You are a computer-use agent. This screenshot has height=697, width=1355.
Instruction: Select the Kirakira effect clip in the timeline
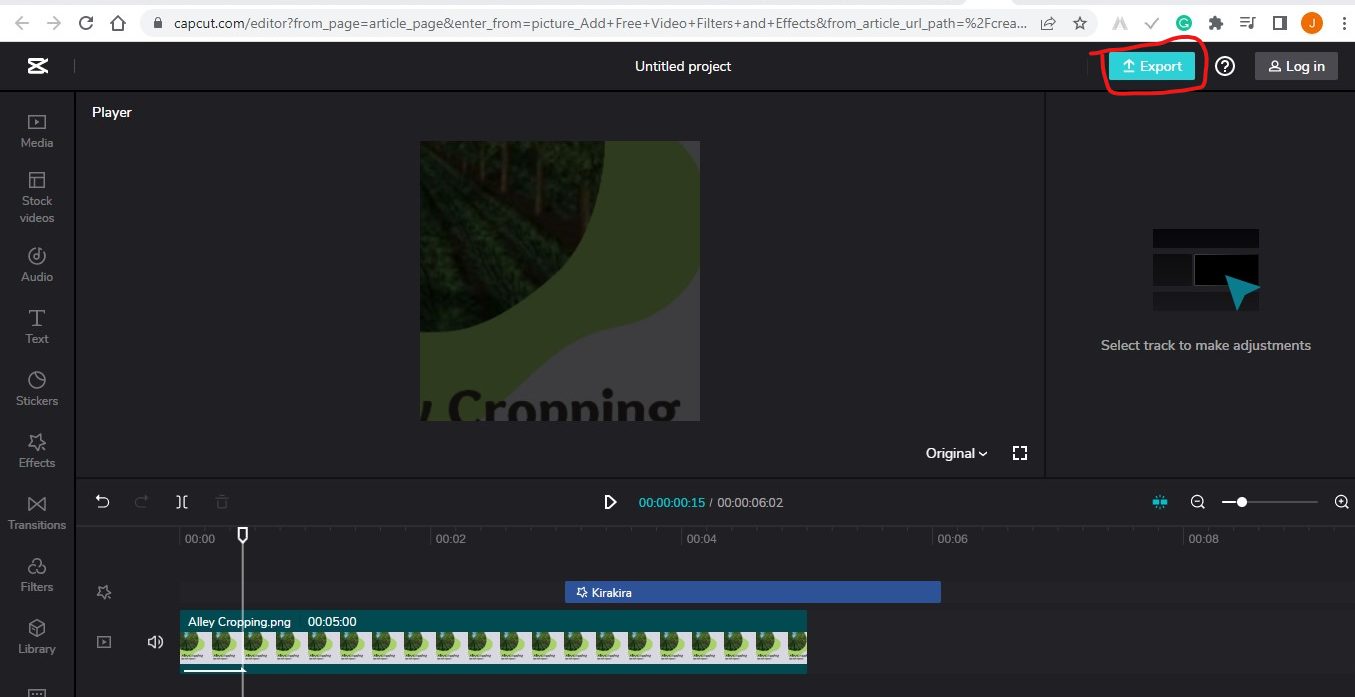pyautogui.click(x=752, y=591)
